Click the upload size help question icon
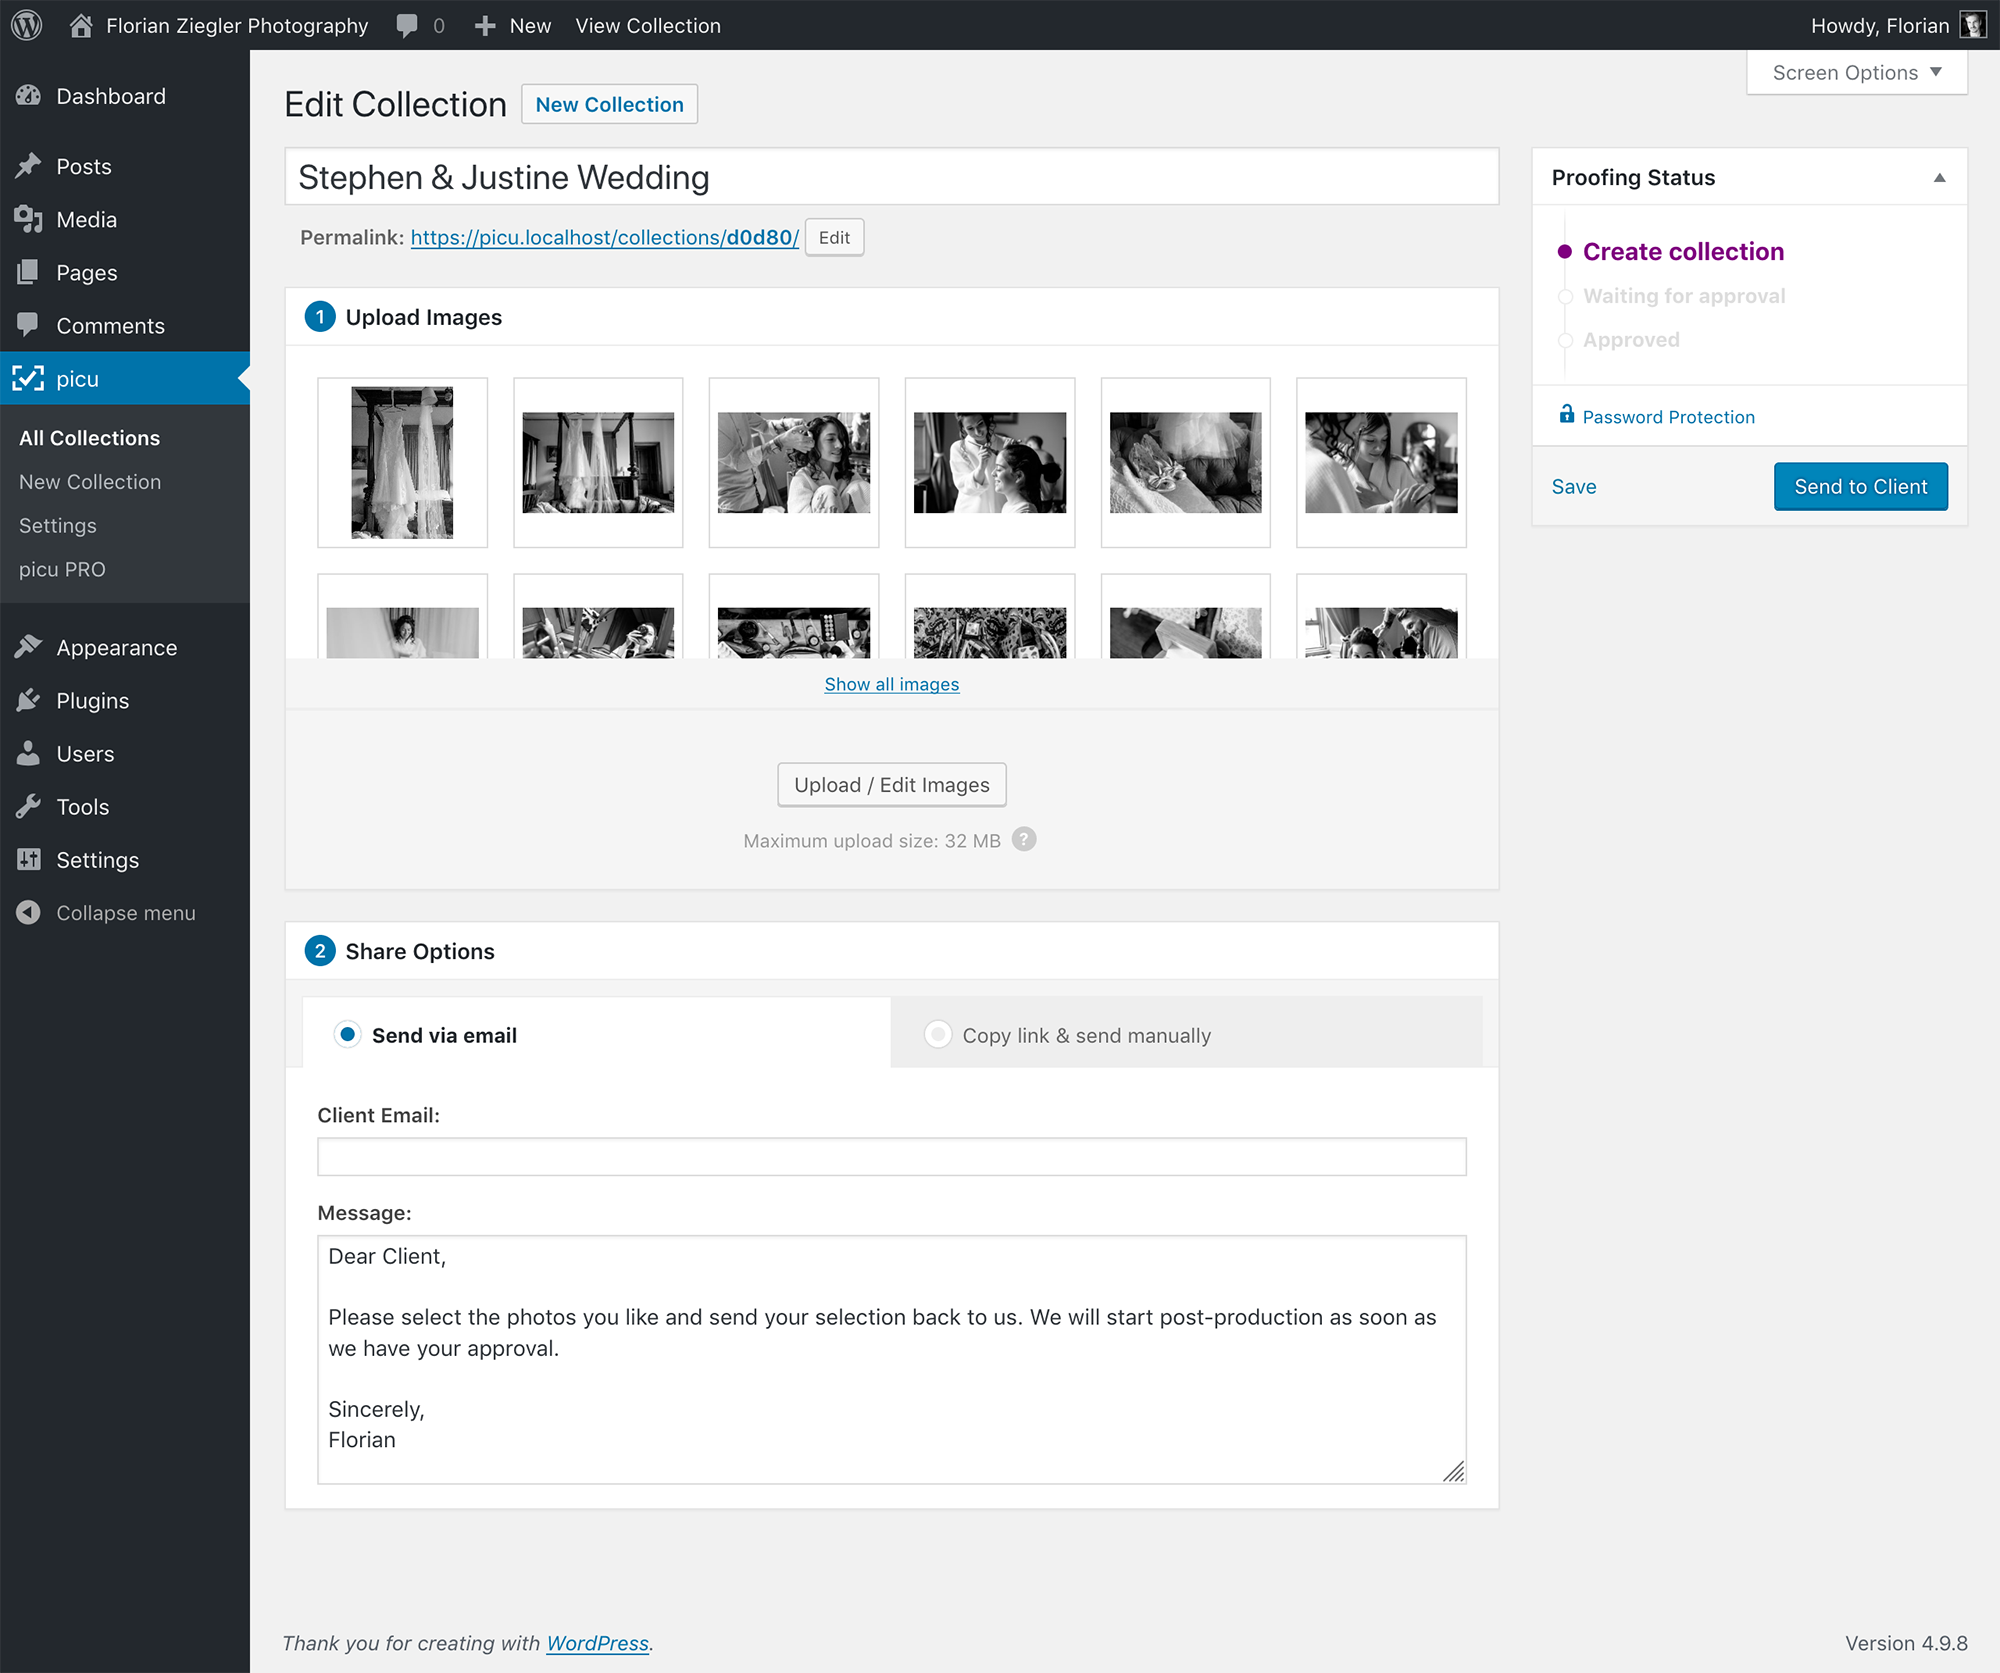This screenshot has height=1673, width=2000. click(x=1023, y=839)
